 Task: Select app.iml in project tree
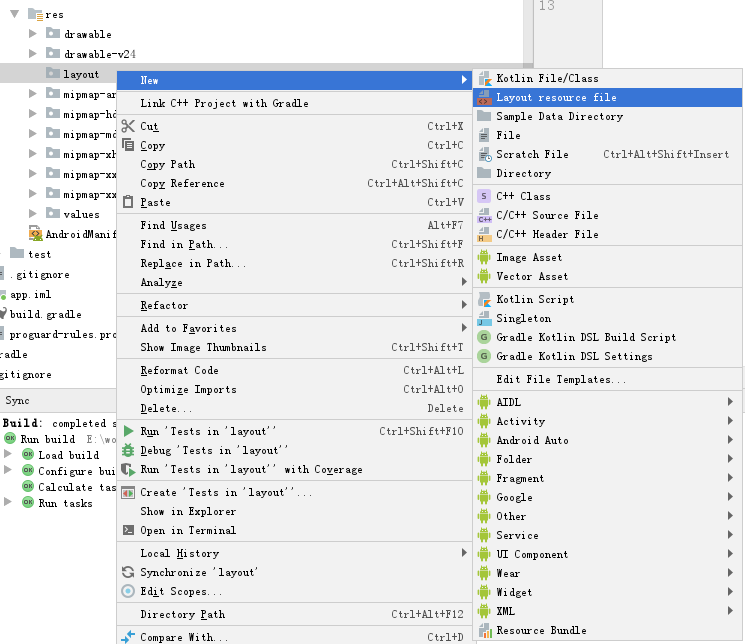click(x=30, y=294)
